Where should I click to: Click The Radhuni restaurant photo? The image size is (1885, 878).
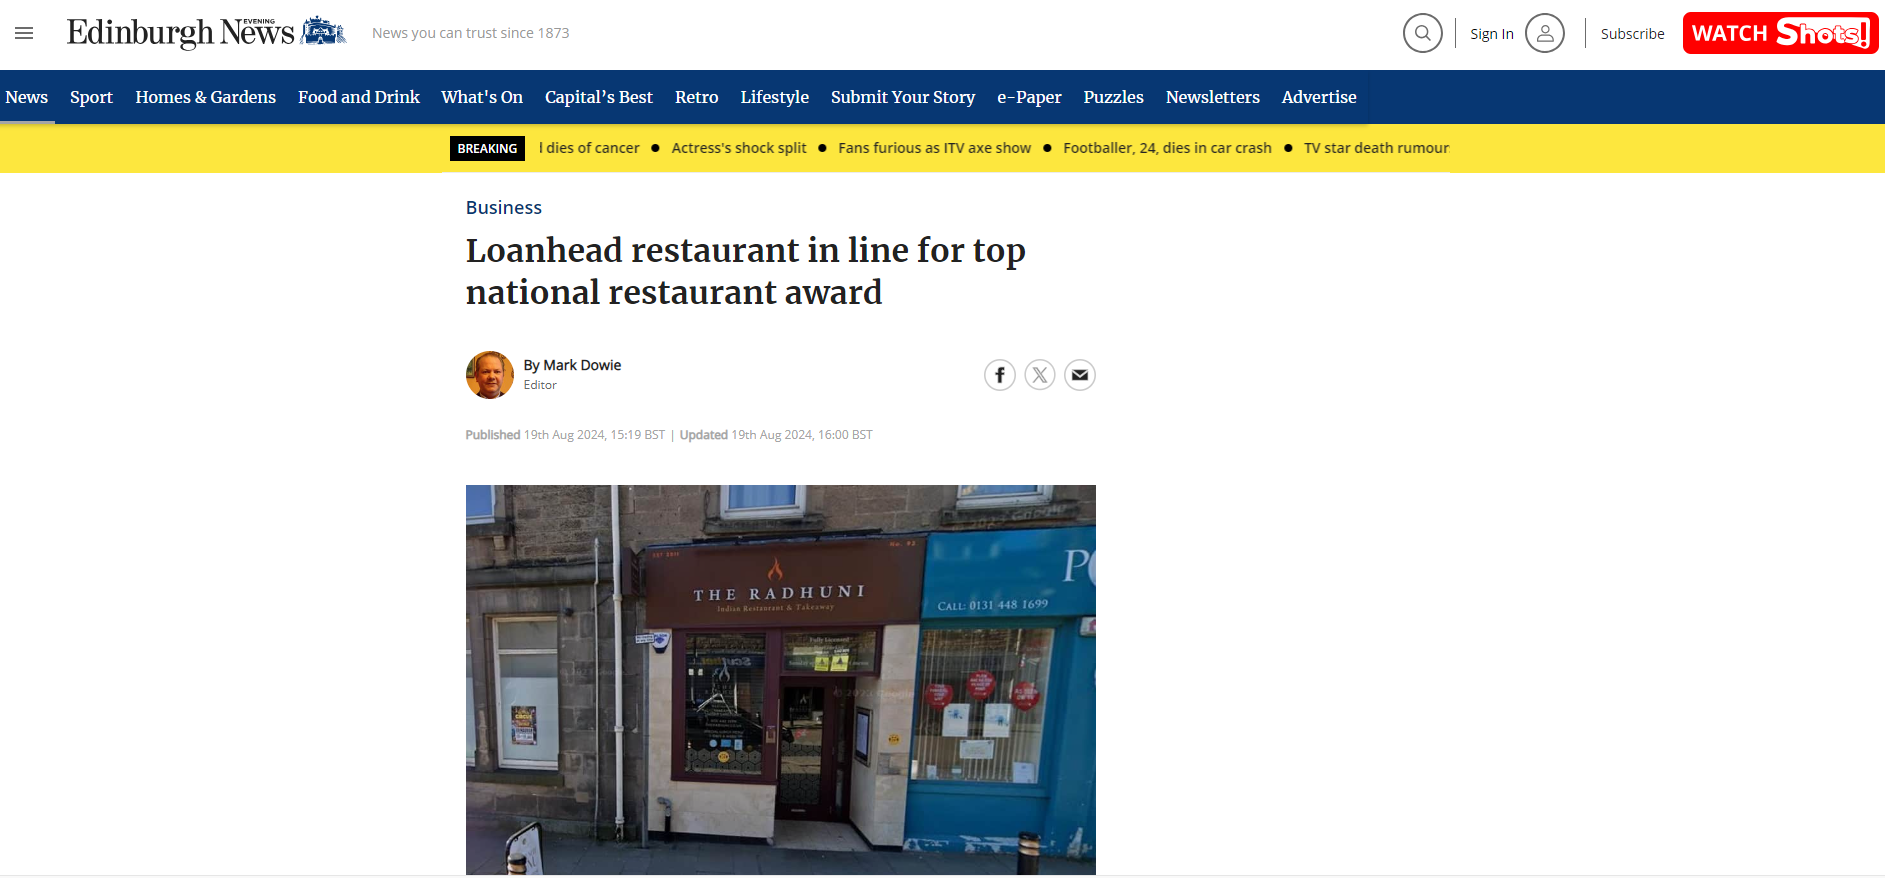[x=780, y=680]
